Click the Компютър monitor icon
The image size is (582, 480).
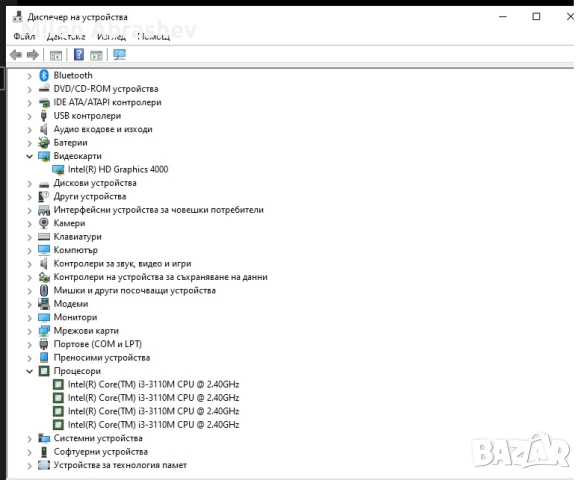tap(44, 250)
